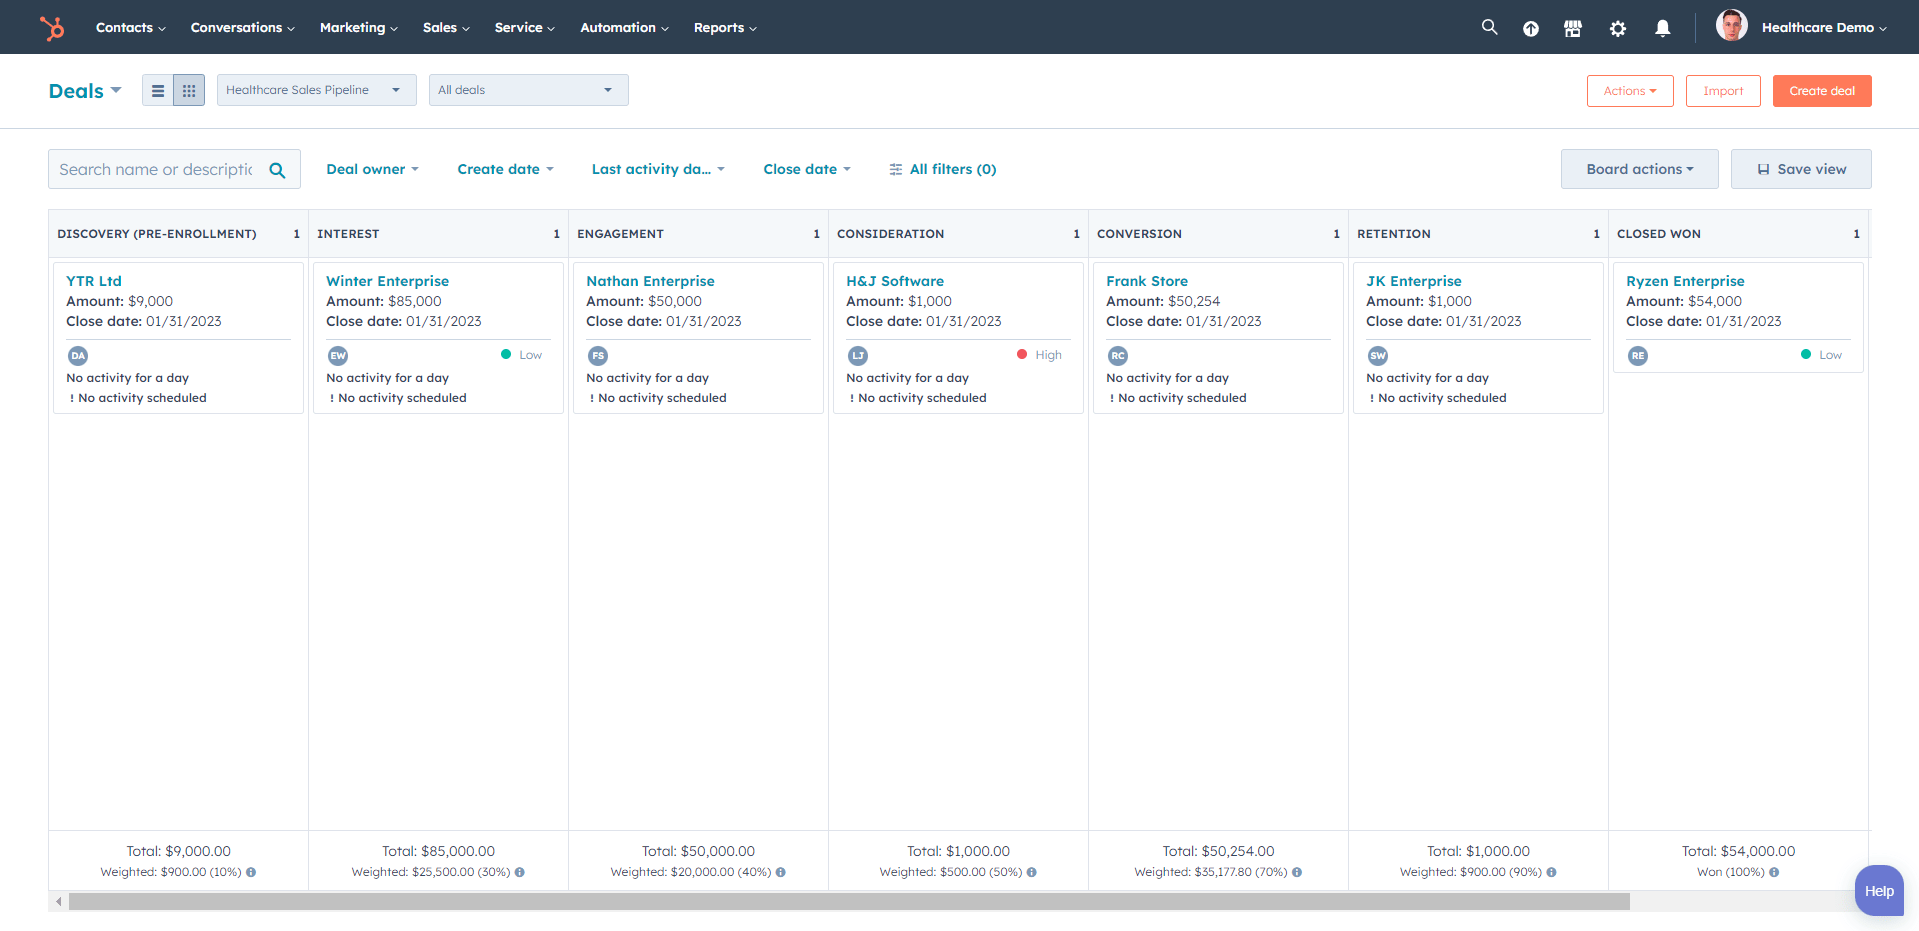Click info icon beside Weighted $900.00 (10%)
The width and height of the screenshot is (1919, 931).
251,872
